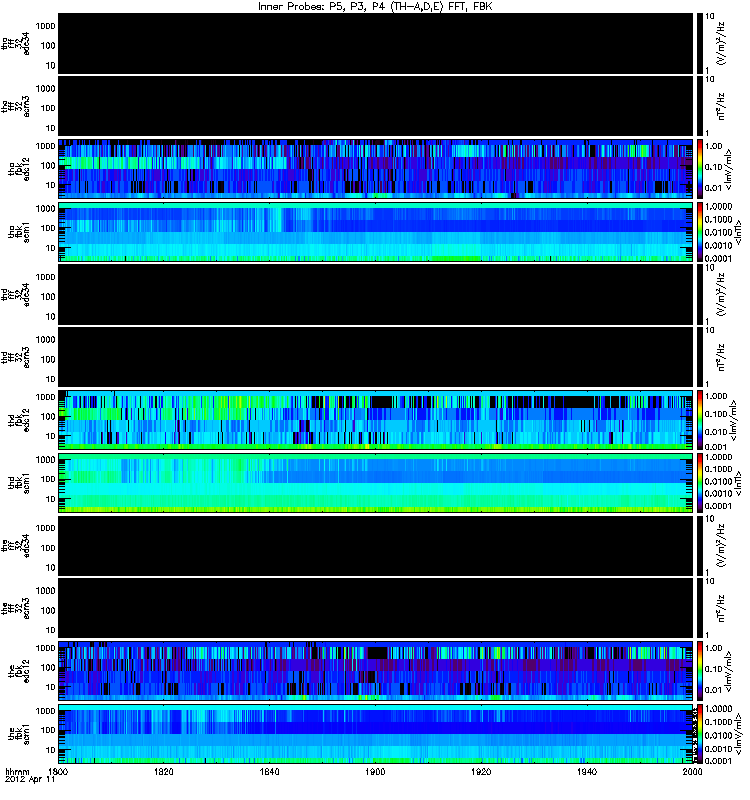Select the tha fff 32 edc34 panel label

(15, 43)
